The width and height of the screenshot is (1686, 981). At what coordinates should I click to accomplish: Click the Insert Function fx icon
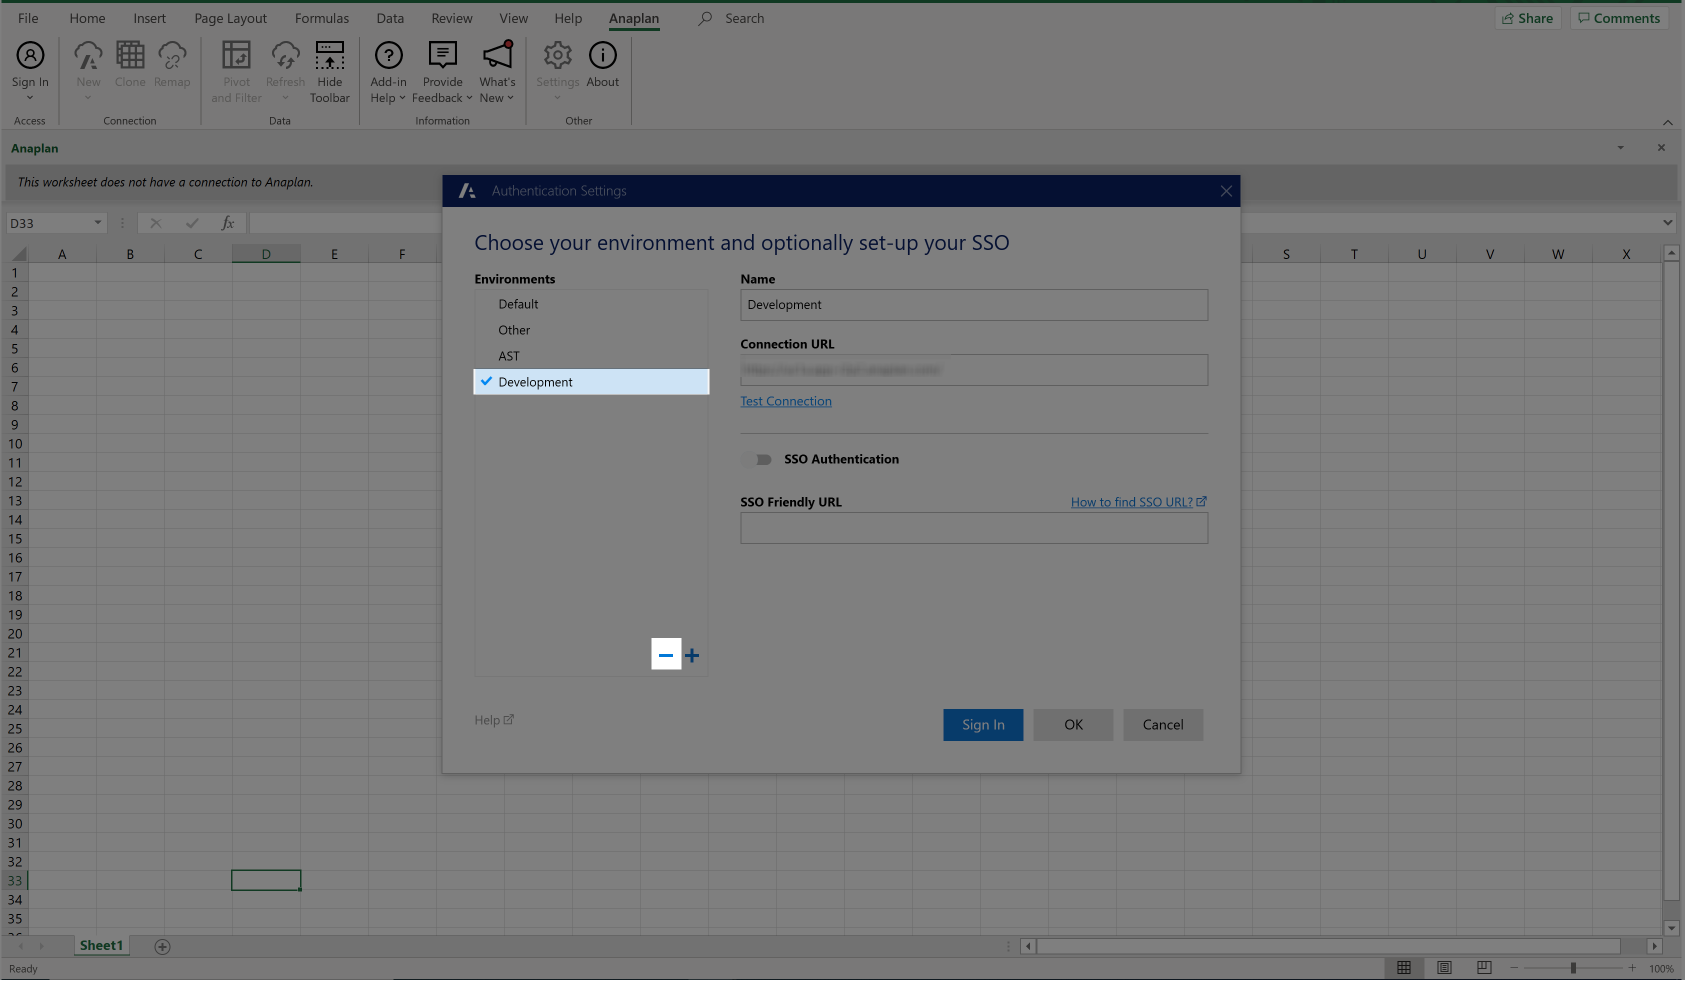(228, 223)
